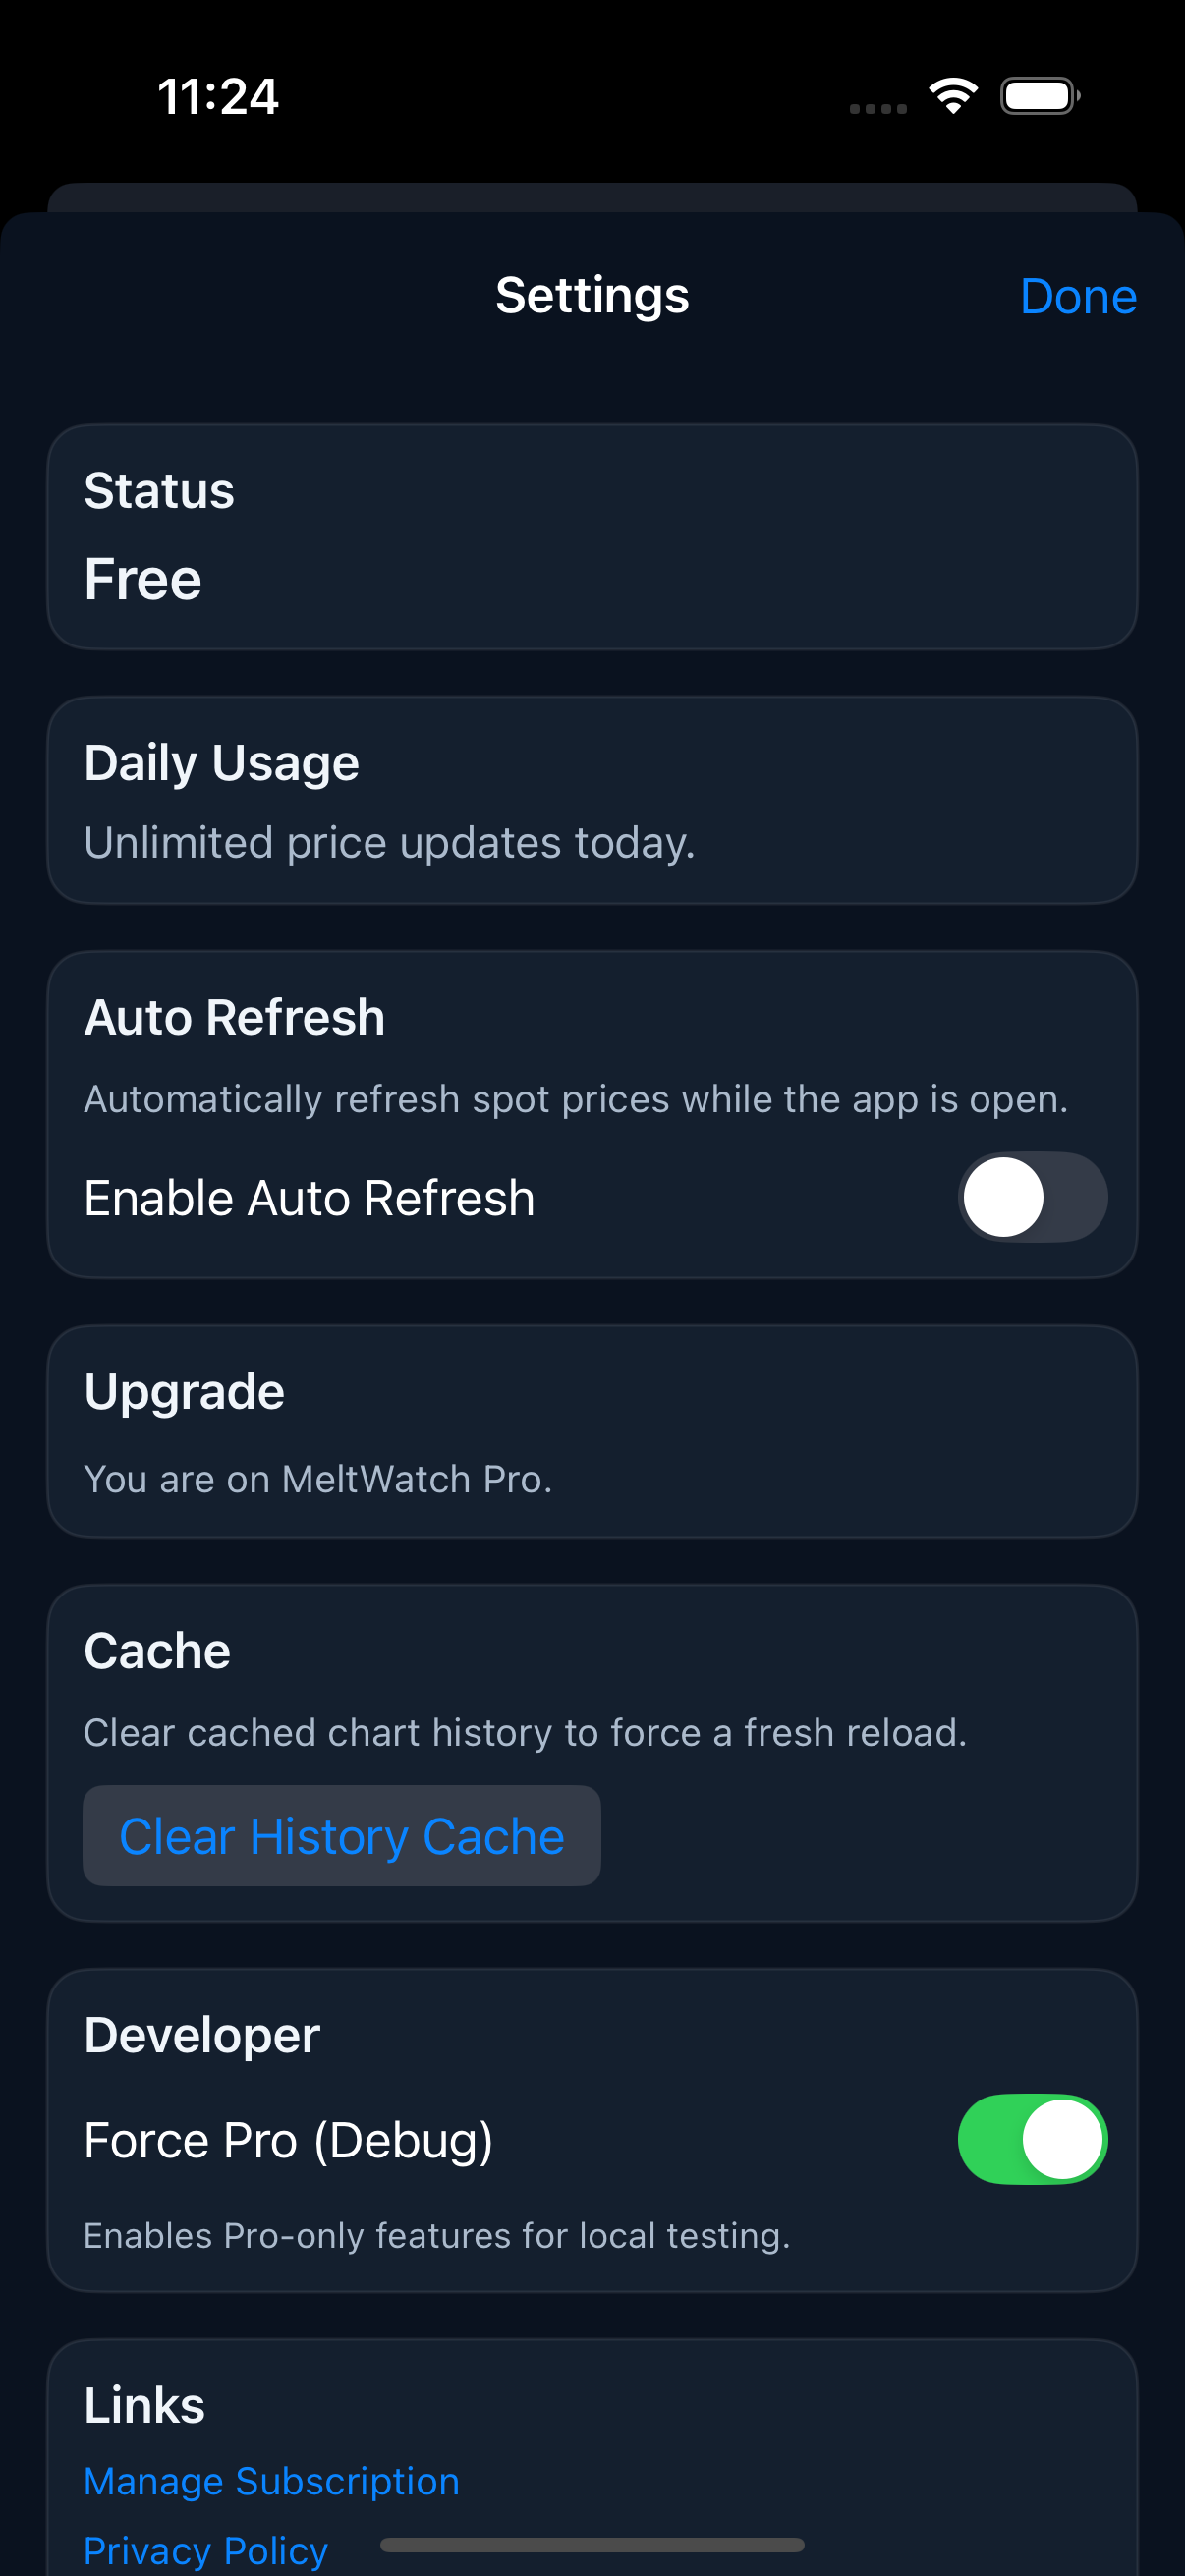Tap the Wi-Fi icon in status bar
The height and width of the screenshot is (2576, 1185).
pyautogui.click(x=952, y=96)
